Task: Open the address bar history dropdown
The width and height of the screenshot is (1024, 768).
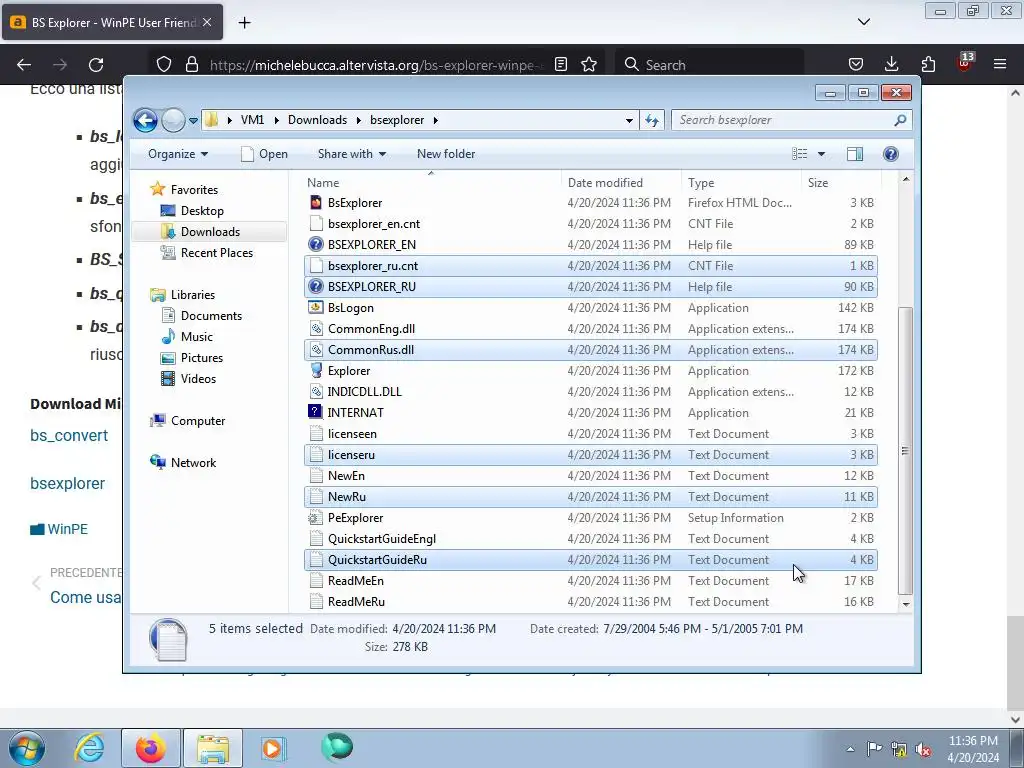Action: pos(629,120)
